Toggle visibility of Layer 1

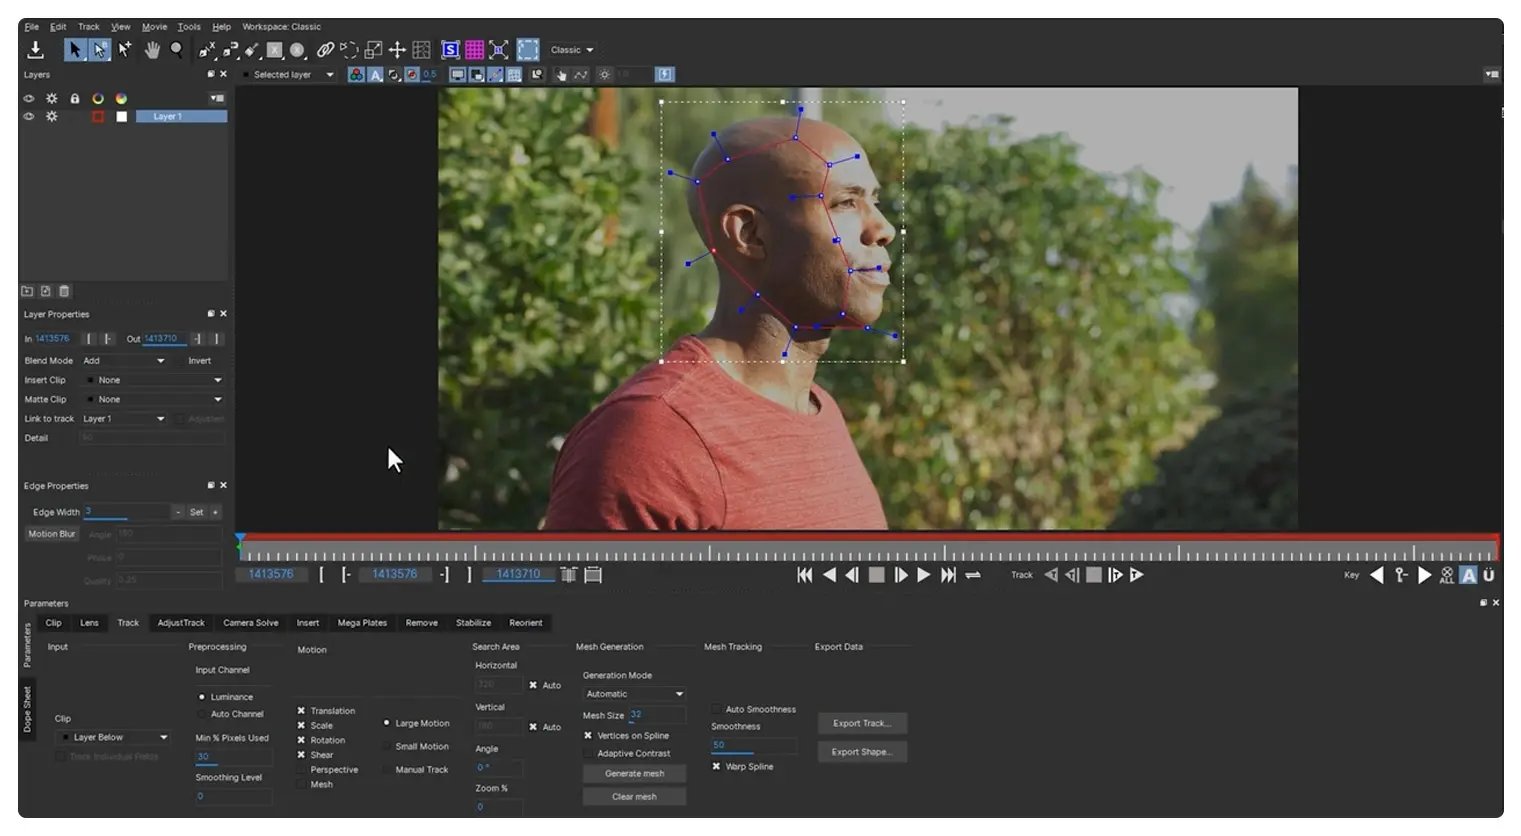click(28, 117)
